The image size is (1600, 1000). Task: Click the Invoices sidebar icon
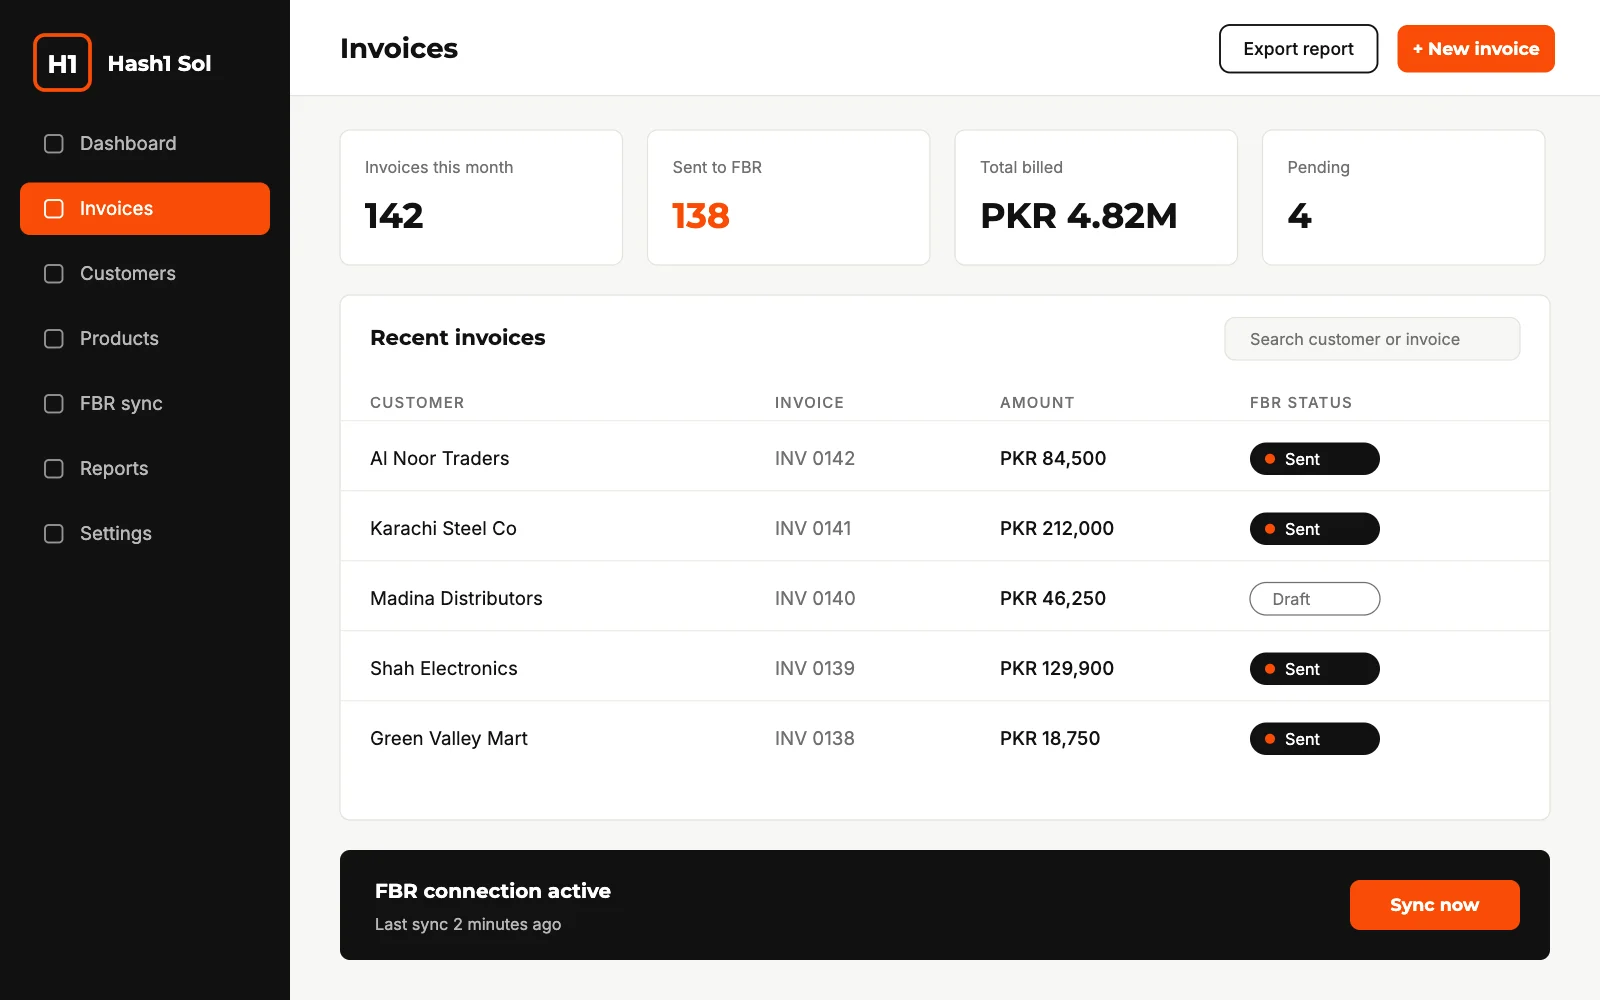[x=54, y=209]
